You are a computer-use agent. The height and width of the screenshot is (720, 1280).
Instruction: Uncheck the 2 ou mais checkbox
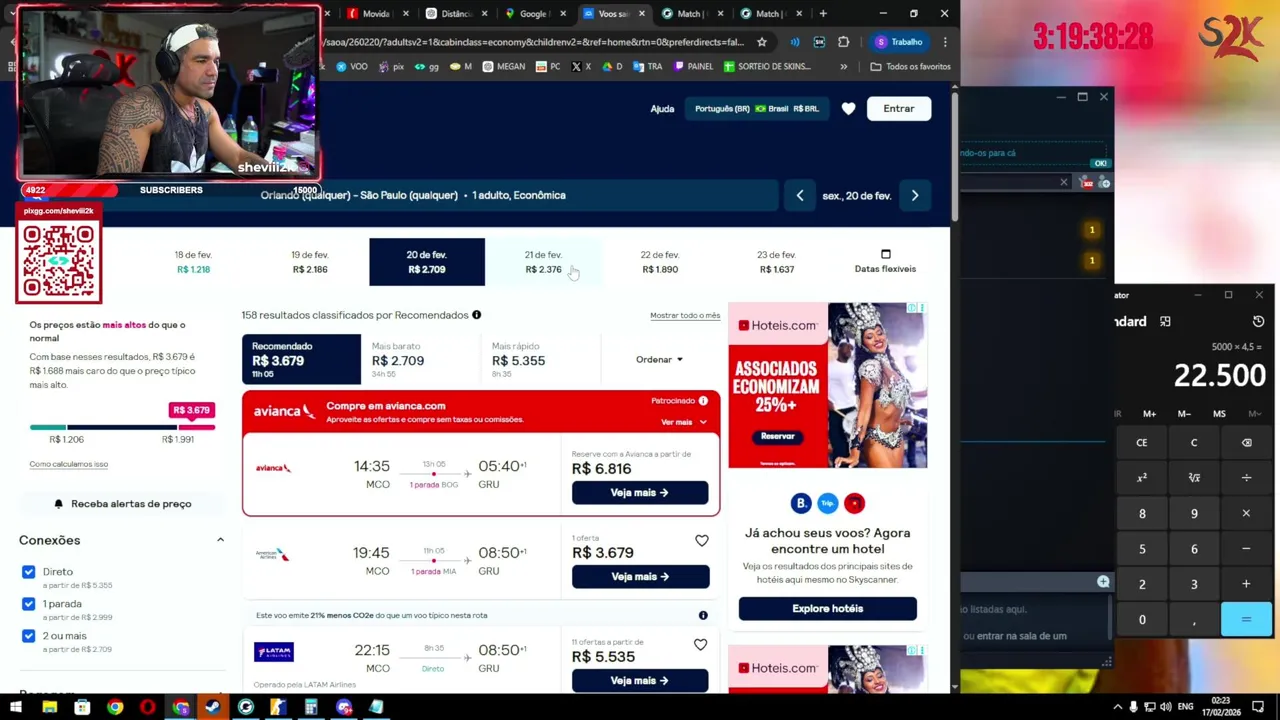(28, 636)
